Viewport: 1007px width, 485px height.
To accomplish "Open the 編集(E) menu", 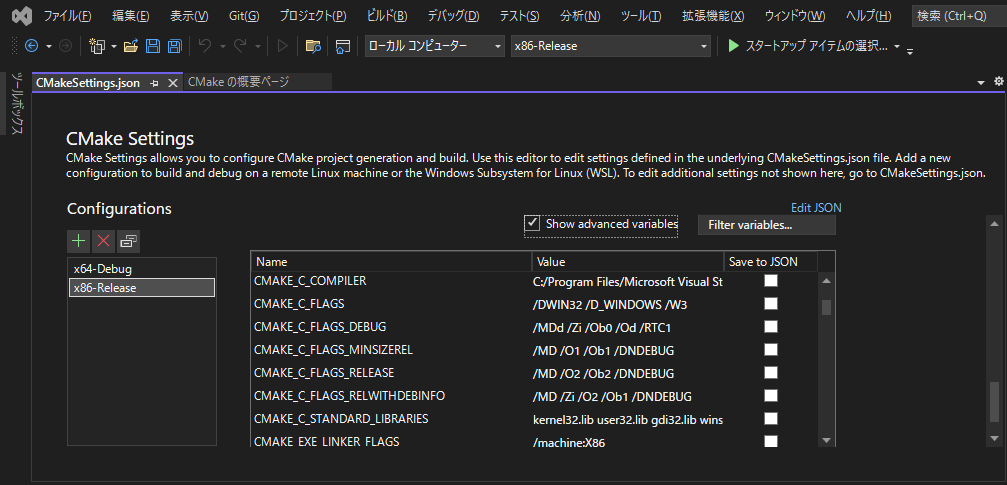I will pos(130,16).
